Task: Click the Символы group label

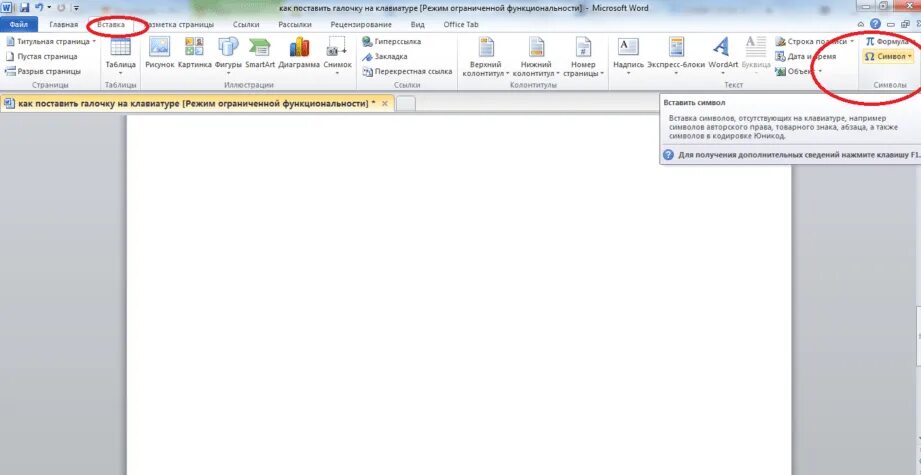Action: point(890,85)
